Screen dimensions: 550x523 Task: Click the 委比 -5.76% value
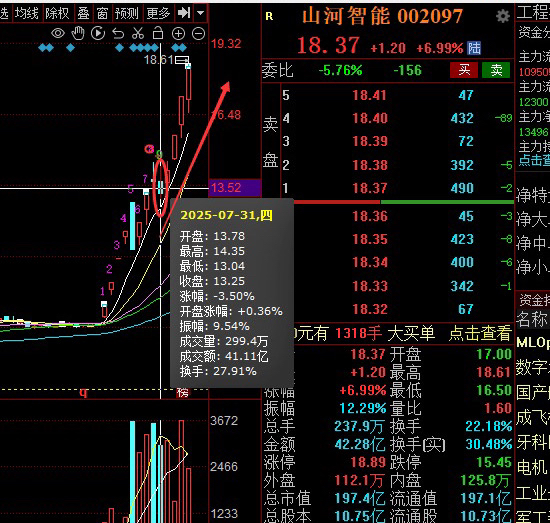(340, 71)
